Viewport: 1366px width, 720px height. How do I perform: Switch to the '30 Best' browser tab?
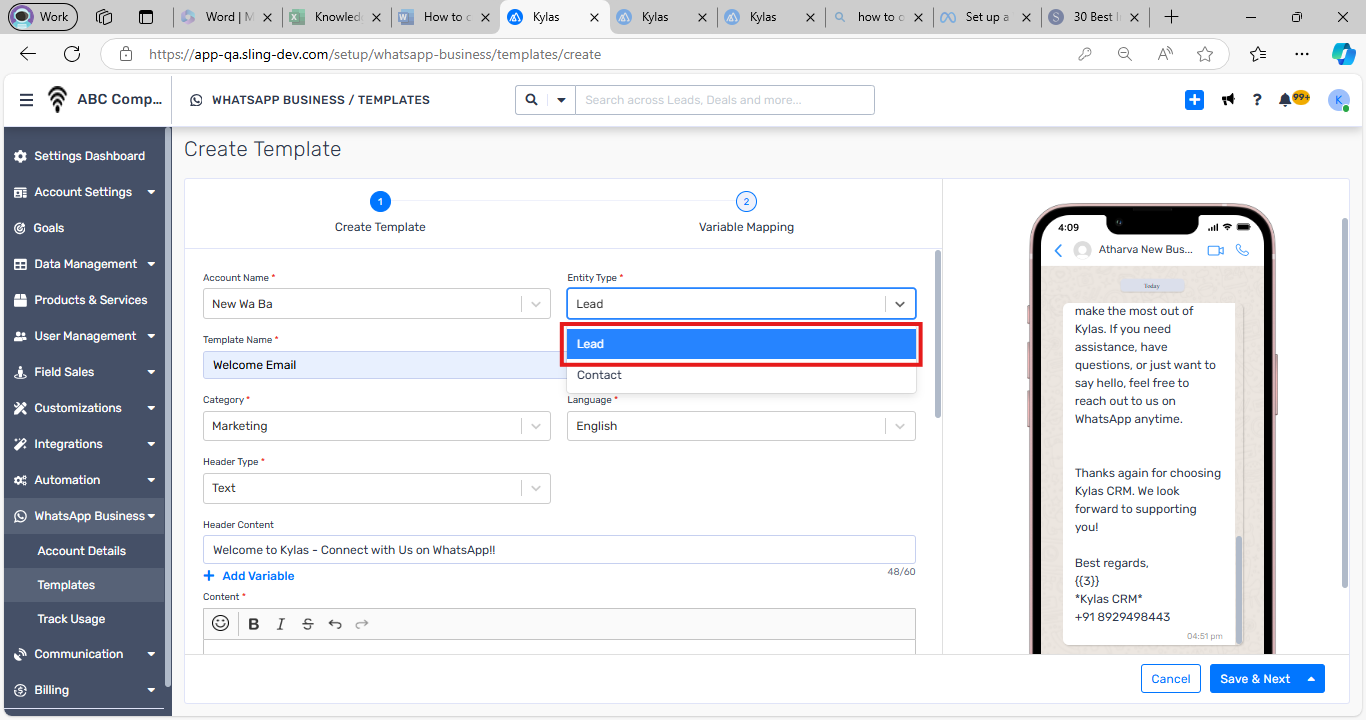tap(1095, 17)
